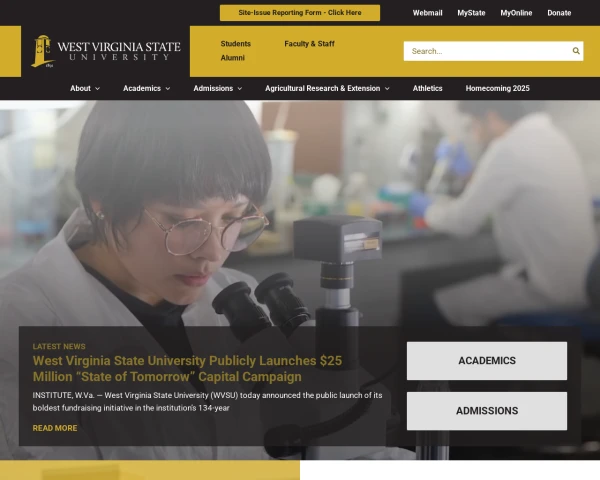Click the large ADMISSIONS button

[x=487, y=411]
